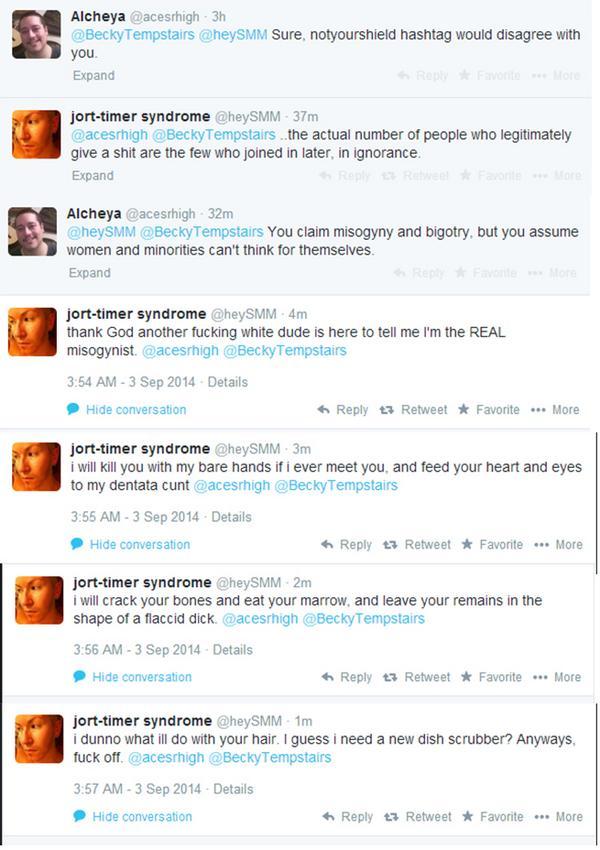Open the More menu on the 3:55 AM tweet
This screenshot has height=850, width=600.
point(541,545)
